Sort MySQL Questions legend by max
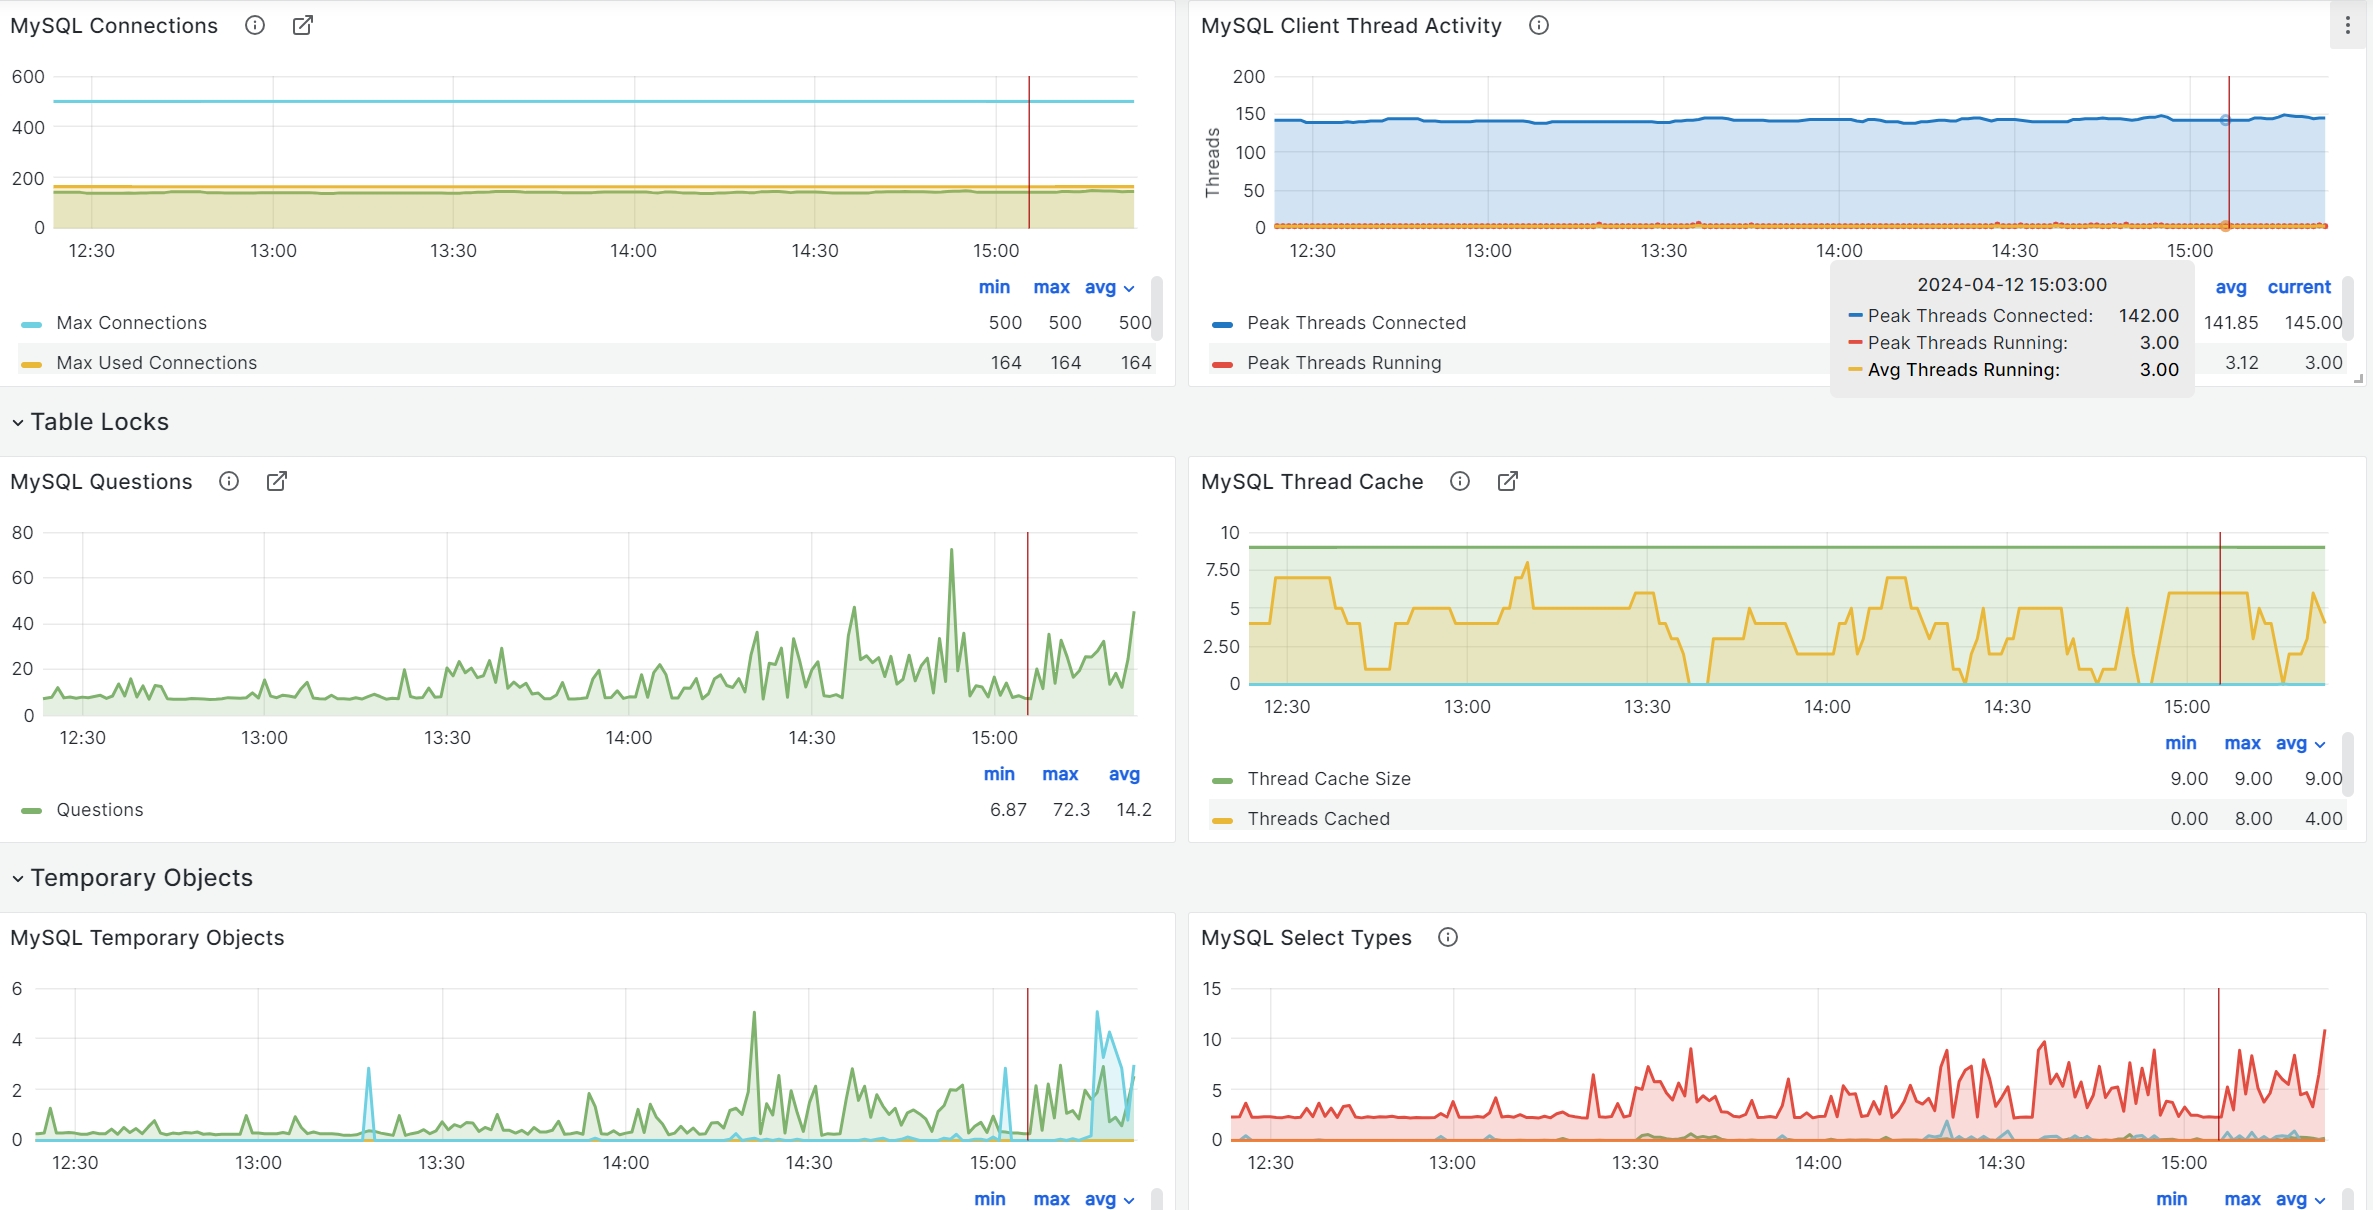 [1060, 774]
